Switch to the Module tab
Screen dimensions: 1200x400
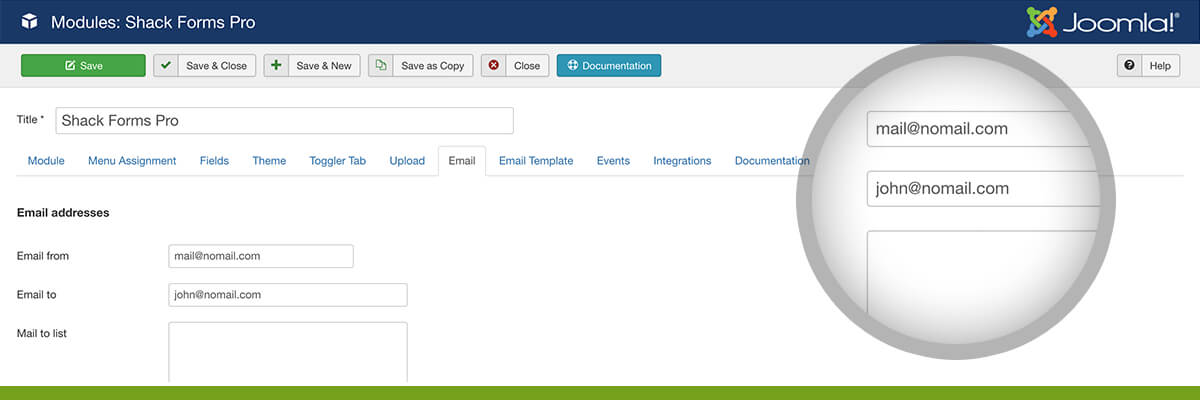46,161
